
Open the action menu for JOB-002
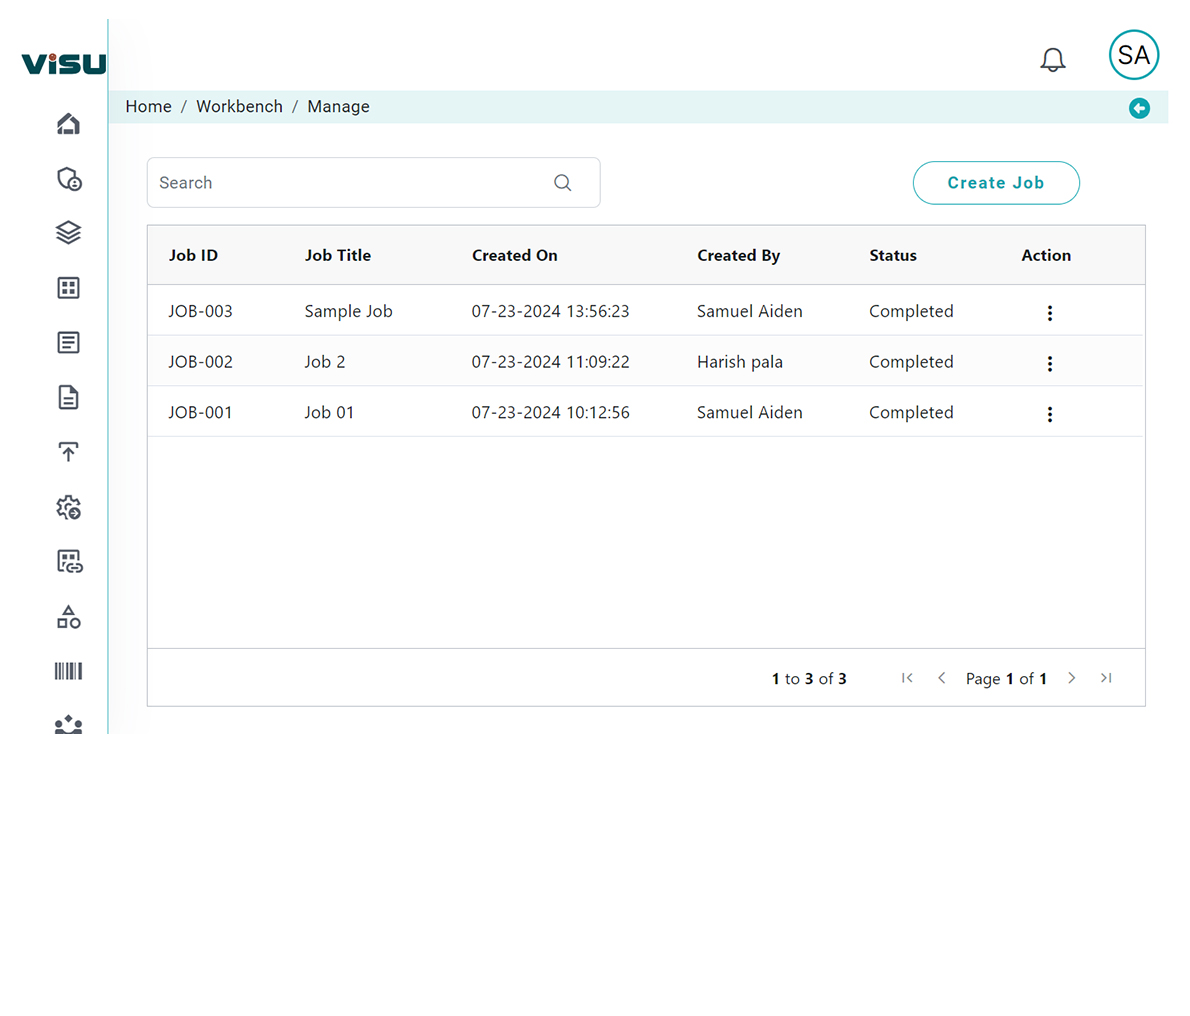click(1049, 364)
